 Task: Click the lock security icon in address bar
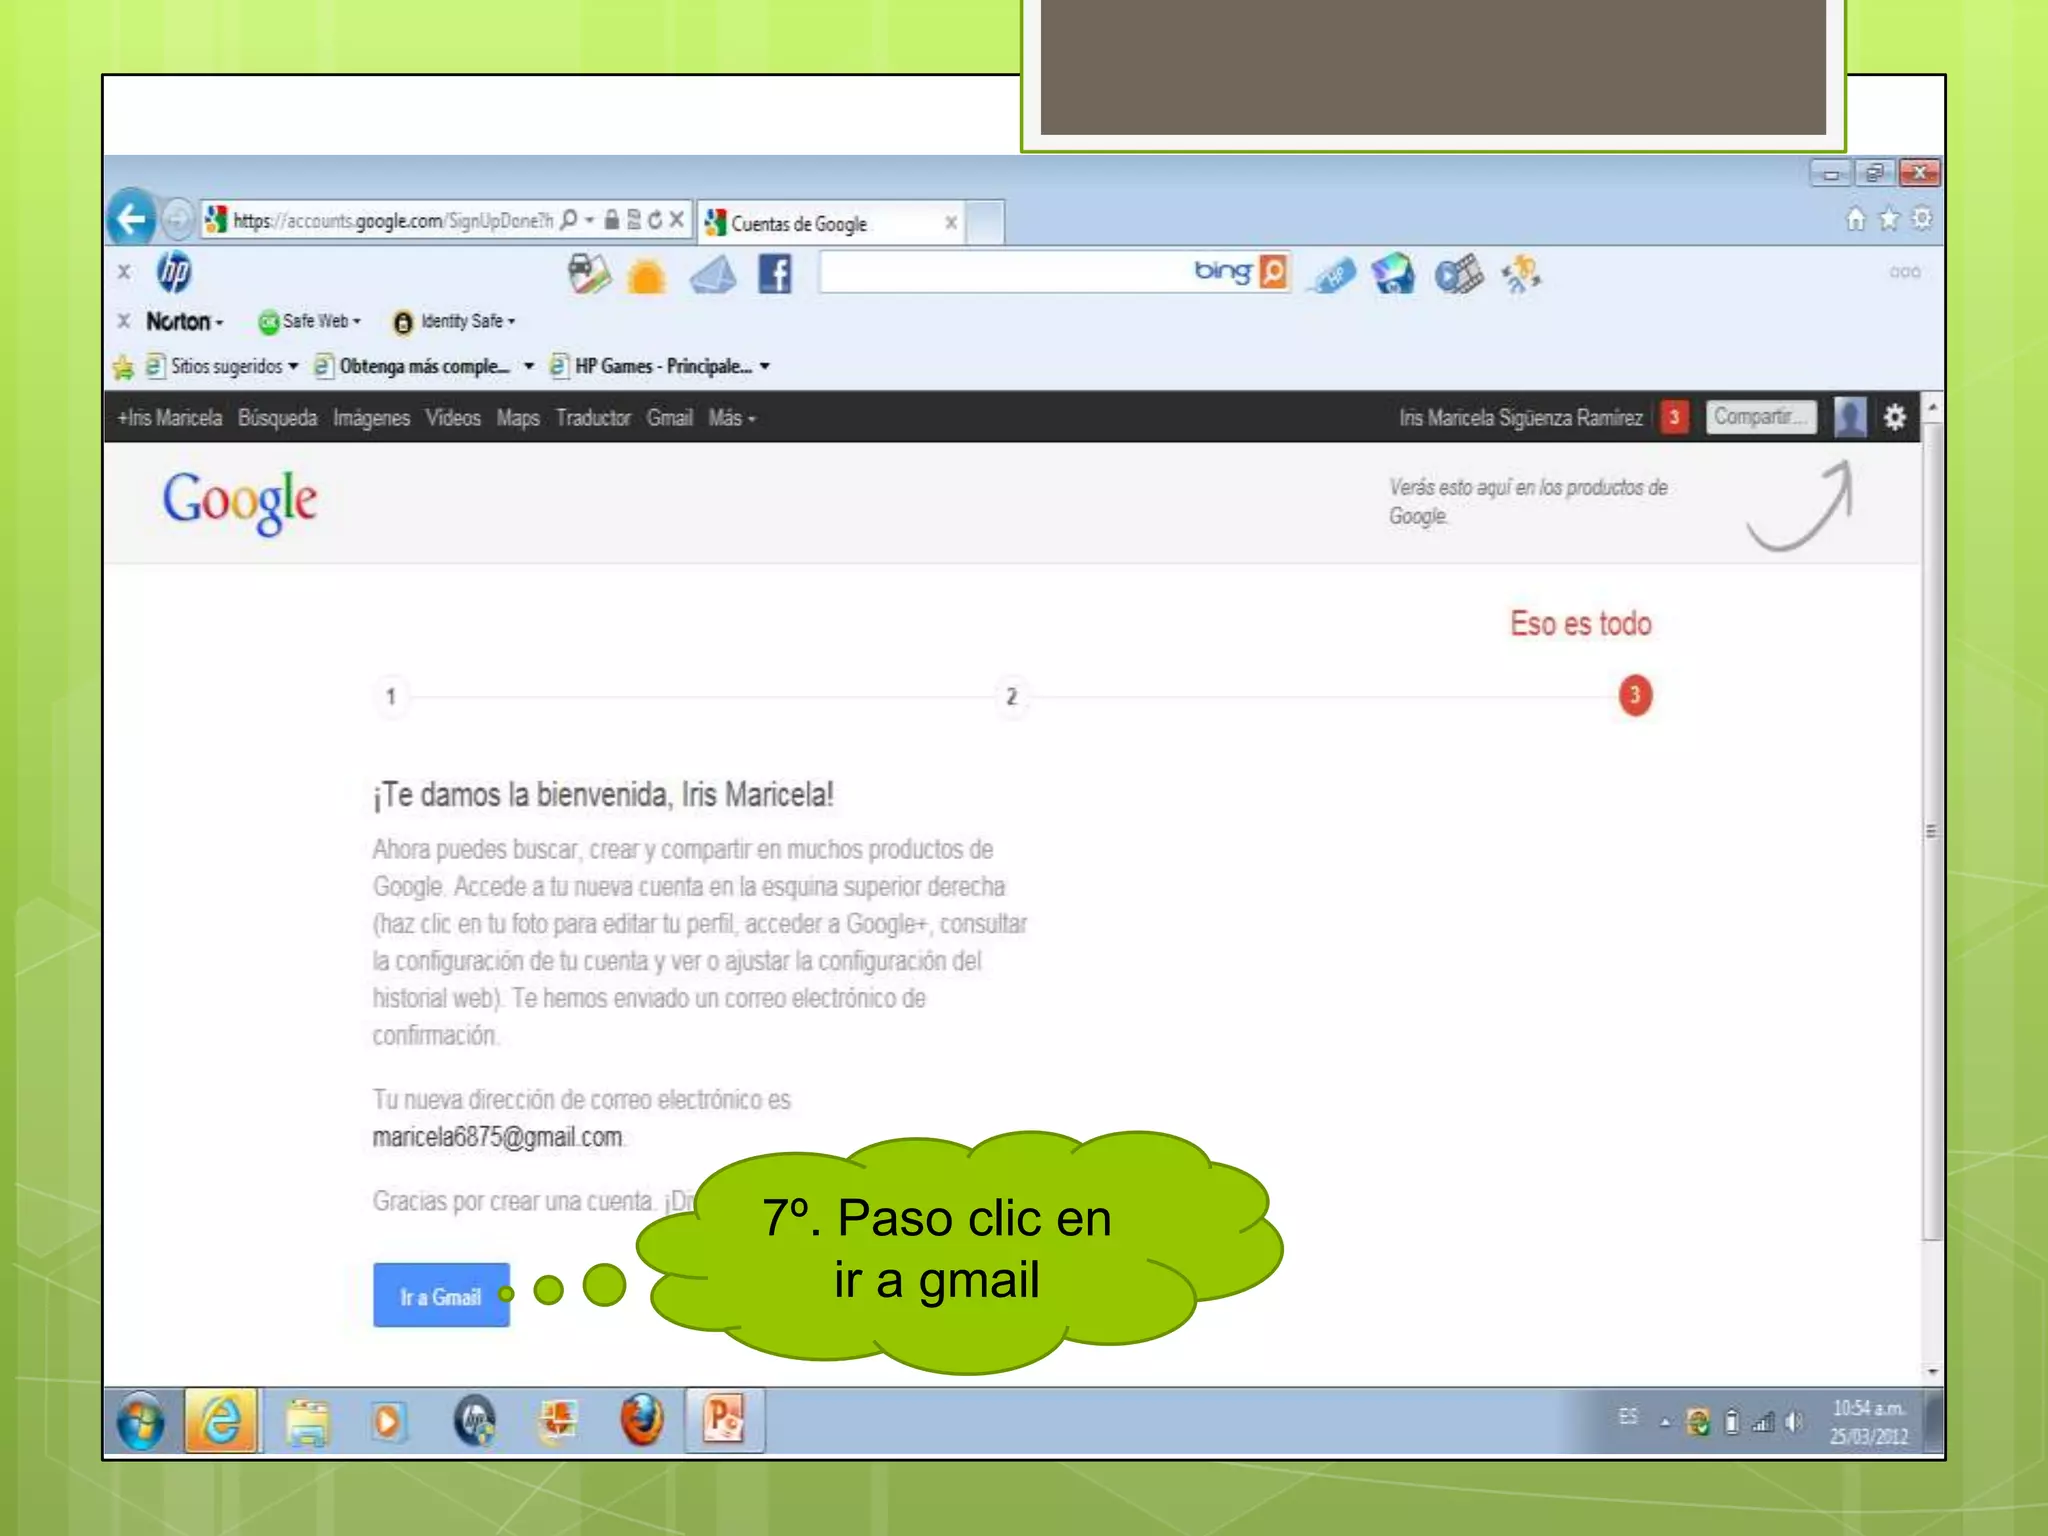point(612,219)
